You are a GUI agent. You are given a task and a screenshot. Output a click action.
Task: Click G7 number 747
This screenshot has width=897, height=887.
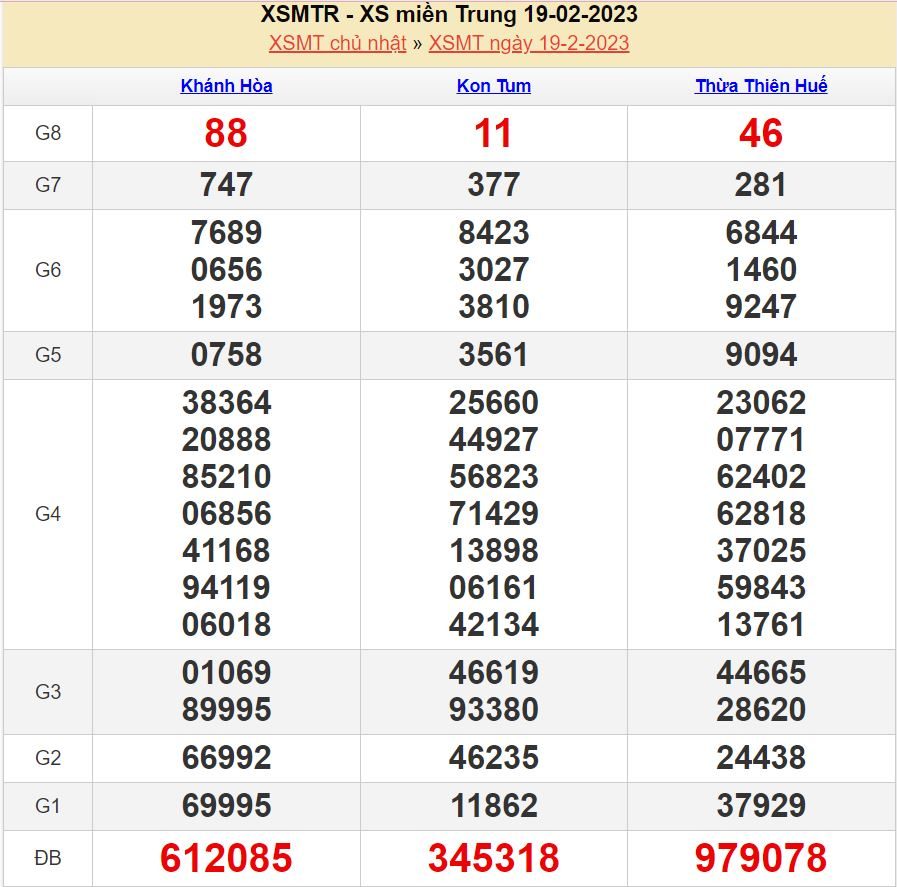tap(226, 185)
